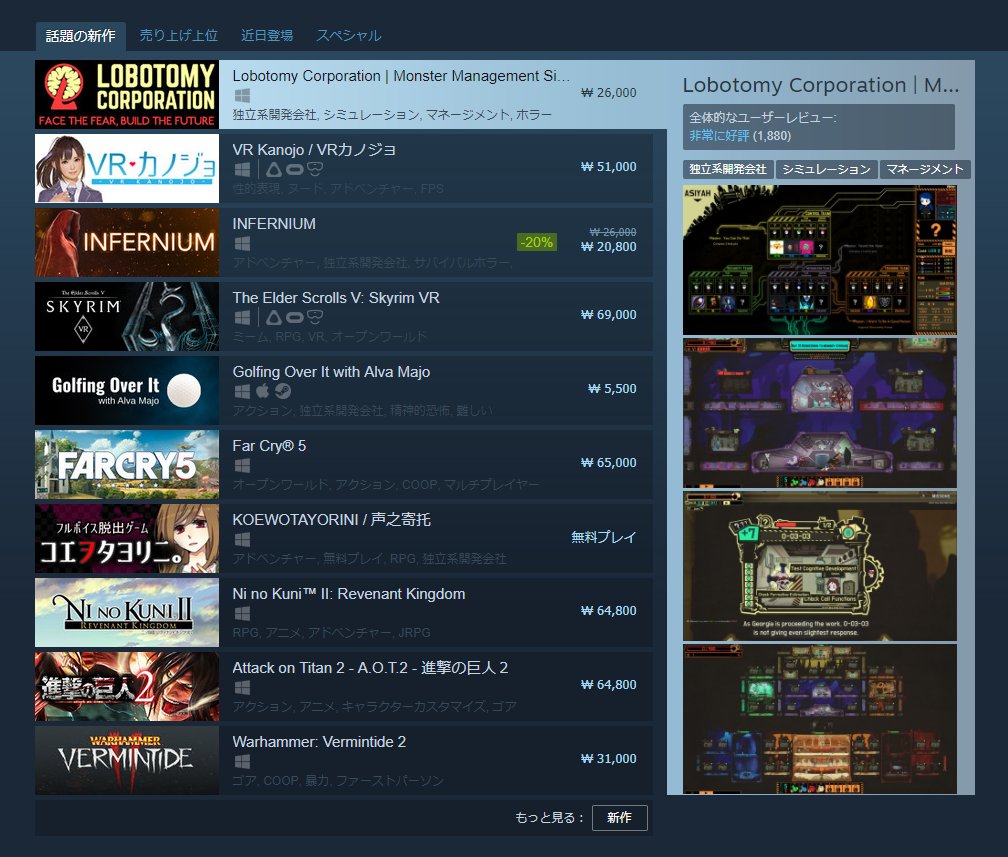Click Windows icon on Golfing Over It row

pos(242,392)
